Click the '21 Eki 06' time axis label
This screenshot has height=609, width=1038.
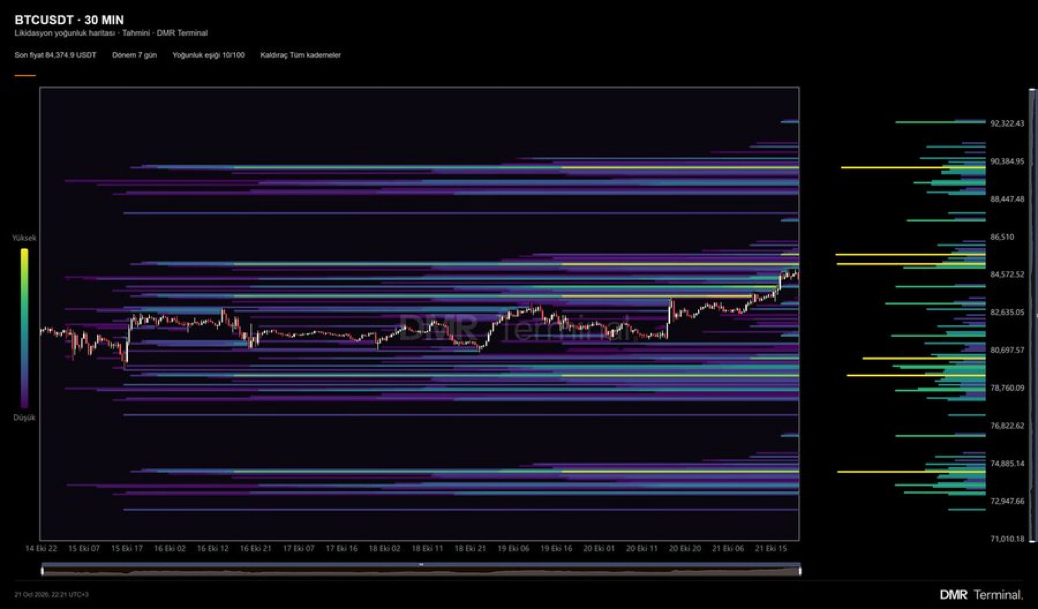coord(728,549)
